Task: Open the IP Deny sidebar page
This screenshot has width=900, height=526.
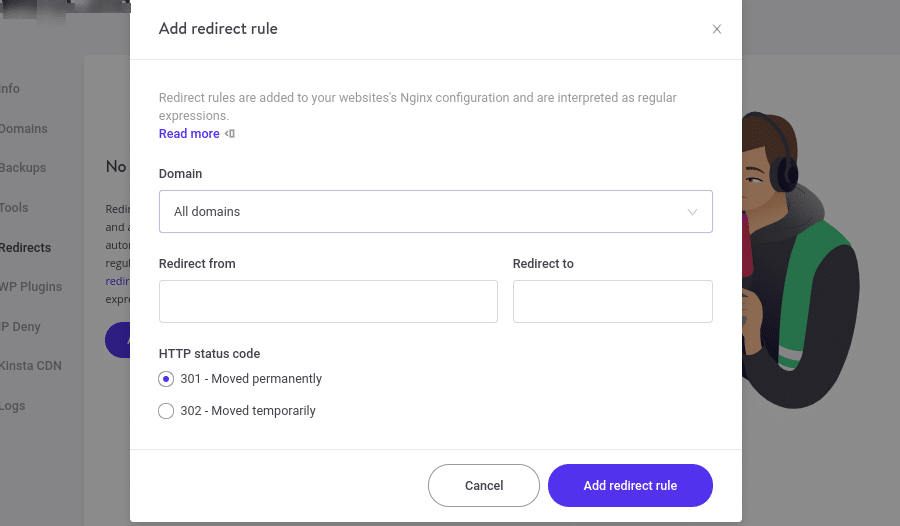Action: (x=21, y=327)
